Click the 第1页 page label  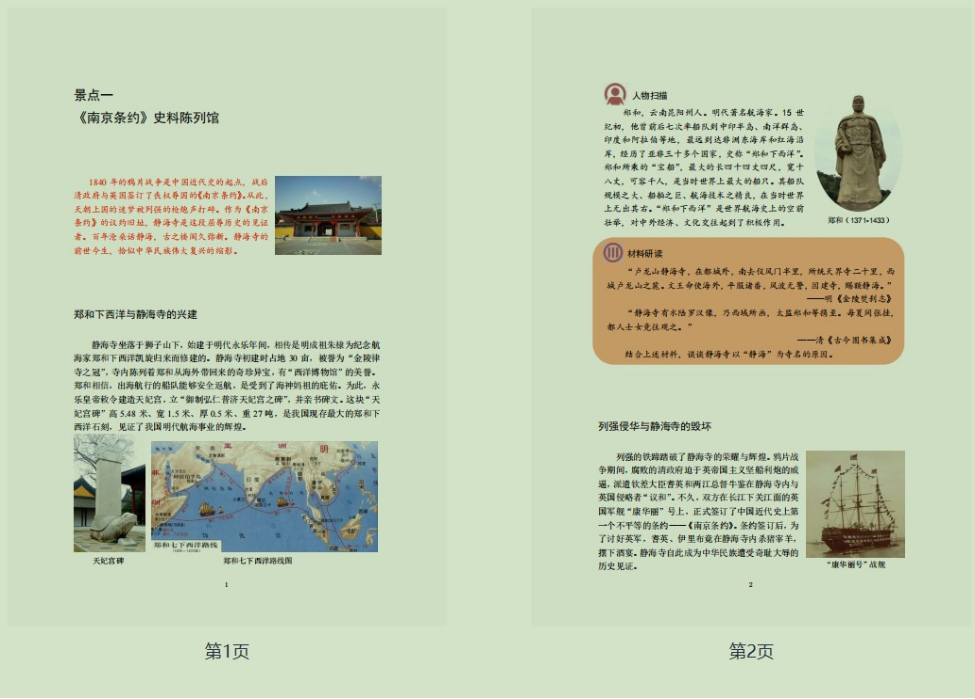point(227,652)
